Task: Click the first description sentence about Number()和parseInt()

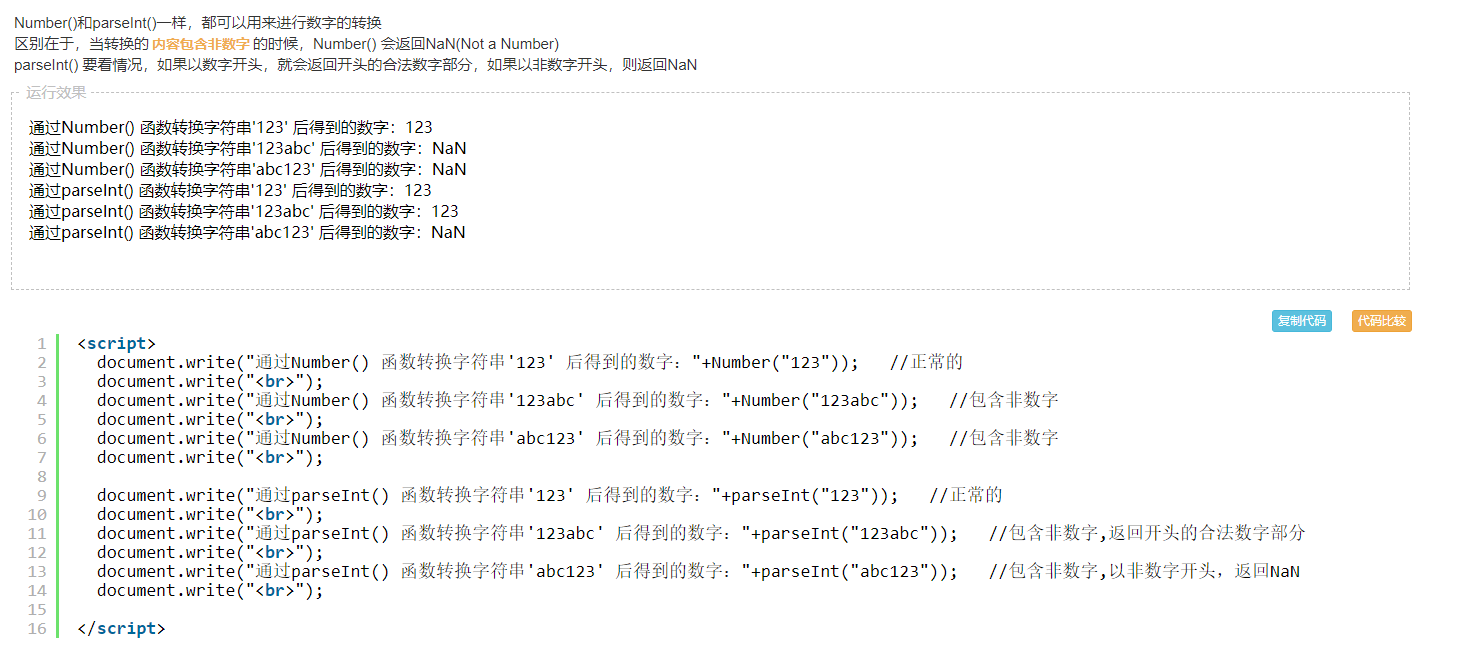Action: click(198, 22)
